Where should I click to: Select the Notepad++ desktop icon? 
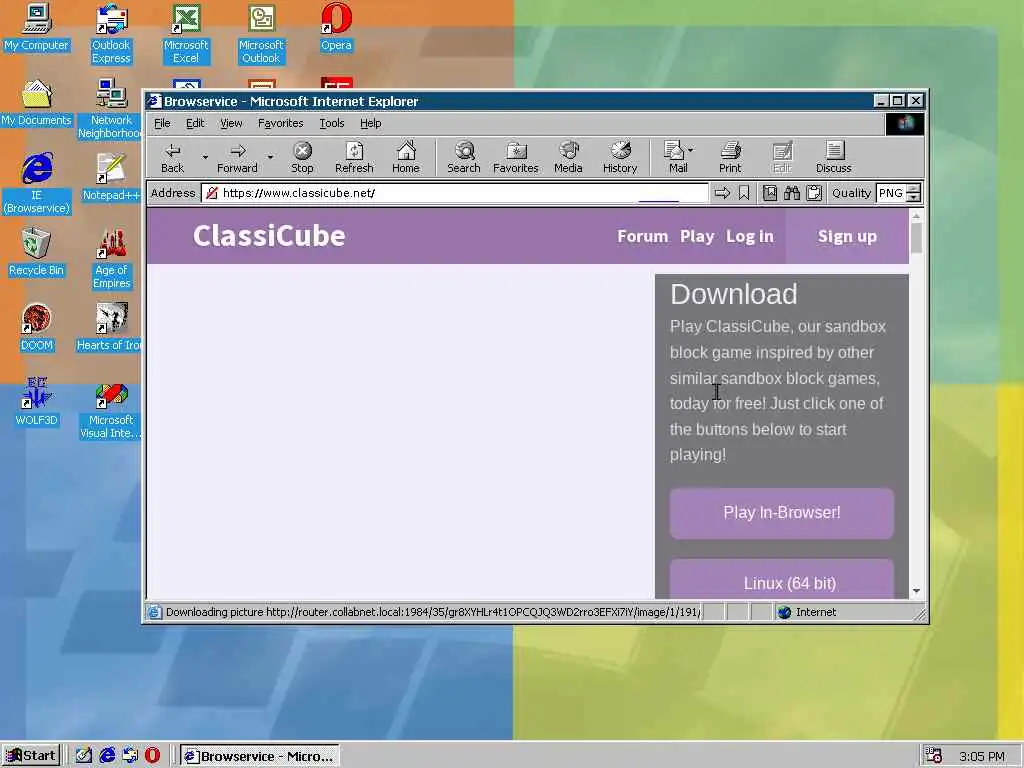point(111,178)
